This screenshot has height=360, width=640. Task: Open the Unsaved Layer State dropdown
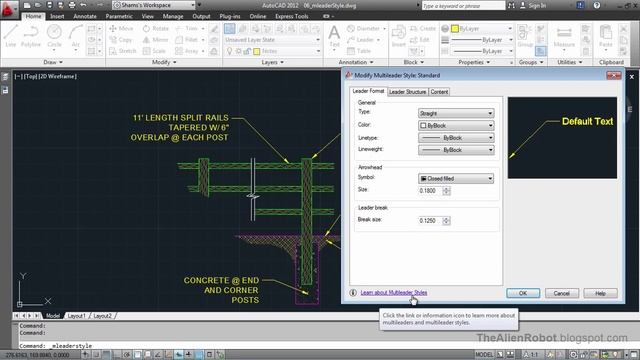point(272,40)
